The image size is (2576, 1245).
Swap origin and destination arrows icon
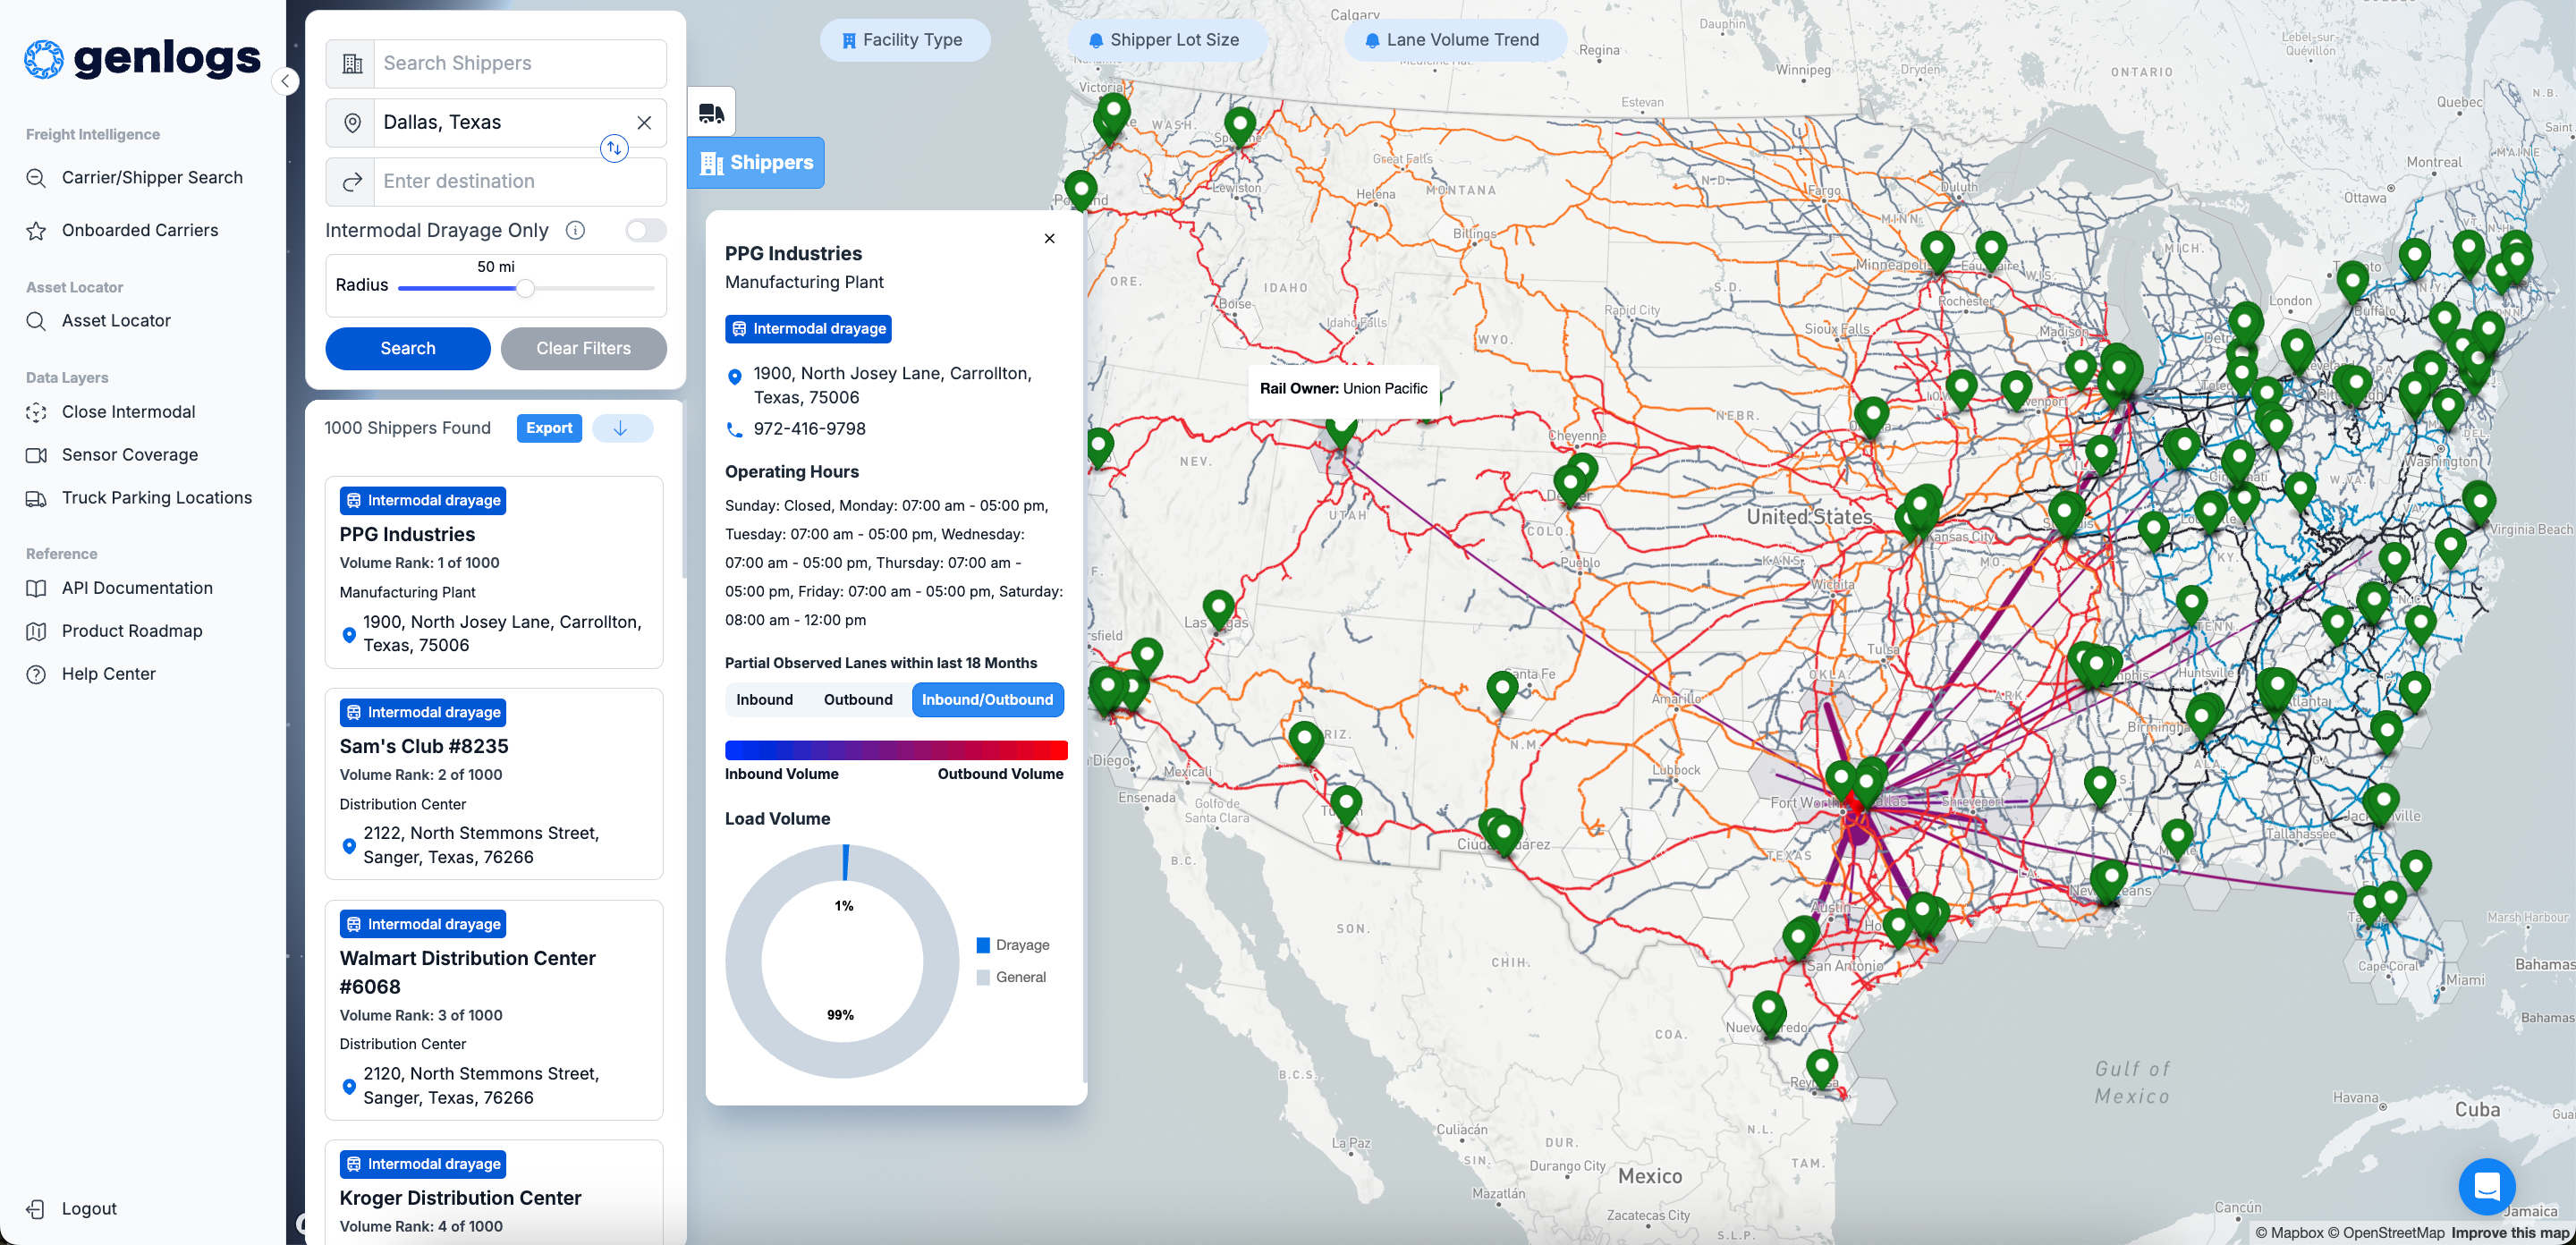tap(614, 149)
